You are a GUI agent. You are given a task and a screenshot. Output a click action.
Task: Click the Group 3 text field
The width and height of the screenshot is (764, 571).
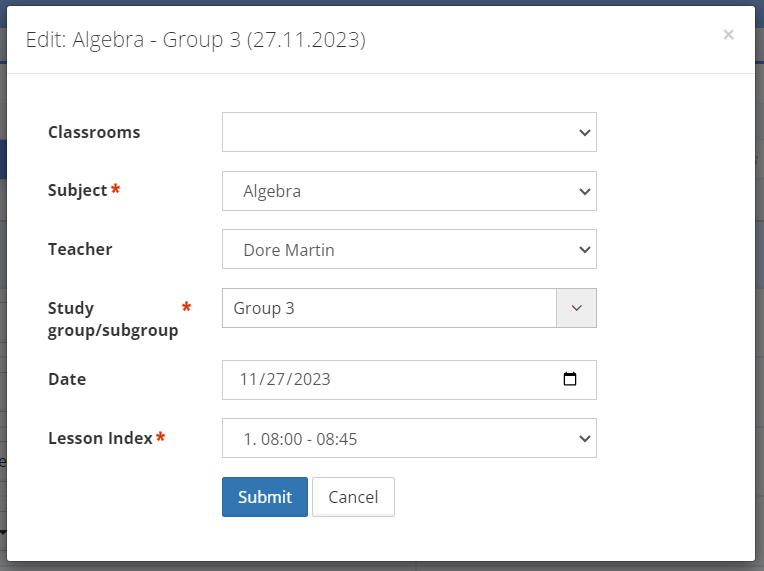pyautogui.click(x=389, y=308)
